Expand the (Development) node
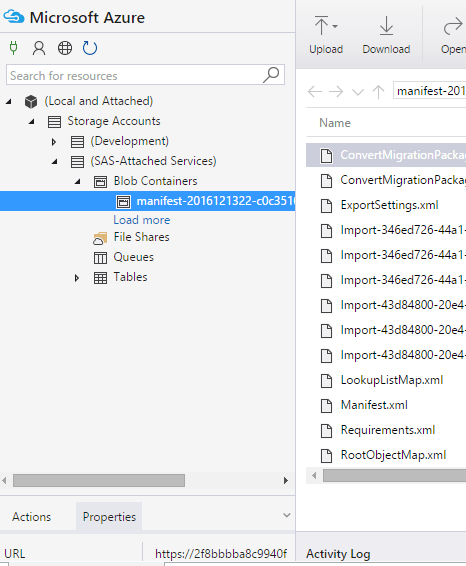The image size is (466, 566). pyautogui.click(x=54, y=142)
